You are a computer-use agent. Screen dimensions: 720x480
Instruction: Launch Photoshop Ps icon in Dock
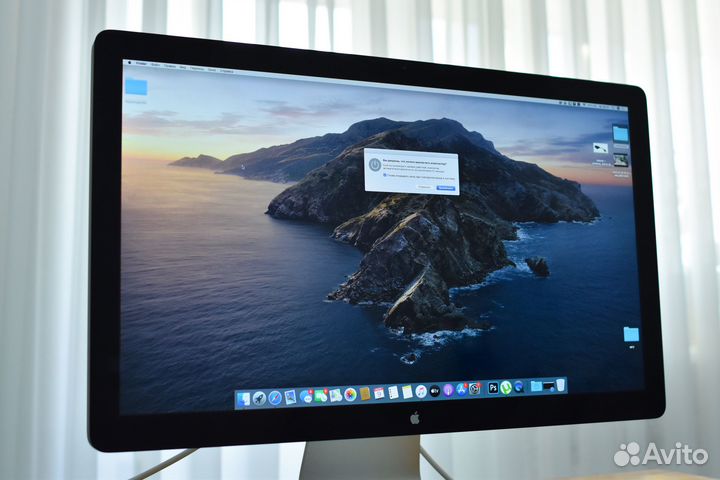point(493,388)
